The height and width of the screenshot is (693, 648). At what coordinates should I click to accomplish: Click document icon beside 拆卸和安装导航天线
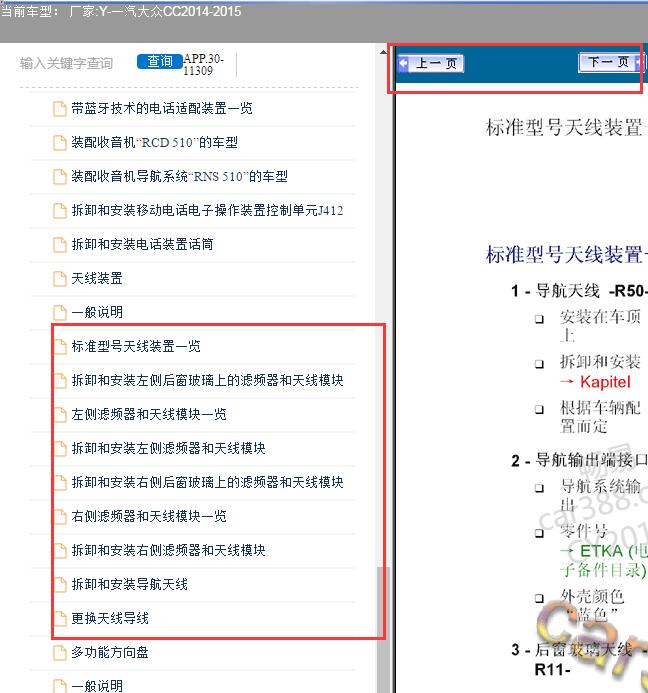tap(60, 585)
